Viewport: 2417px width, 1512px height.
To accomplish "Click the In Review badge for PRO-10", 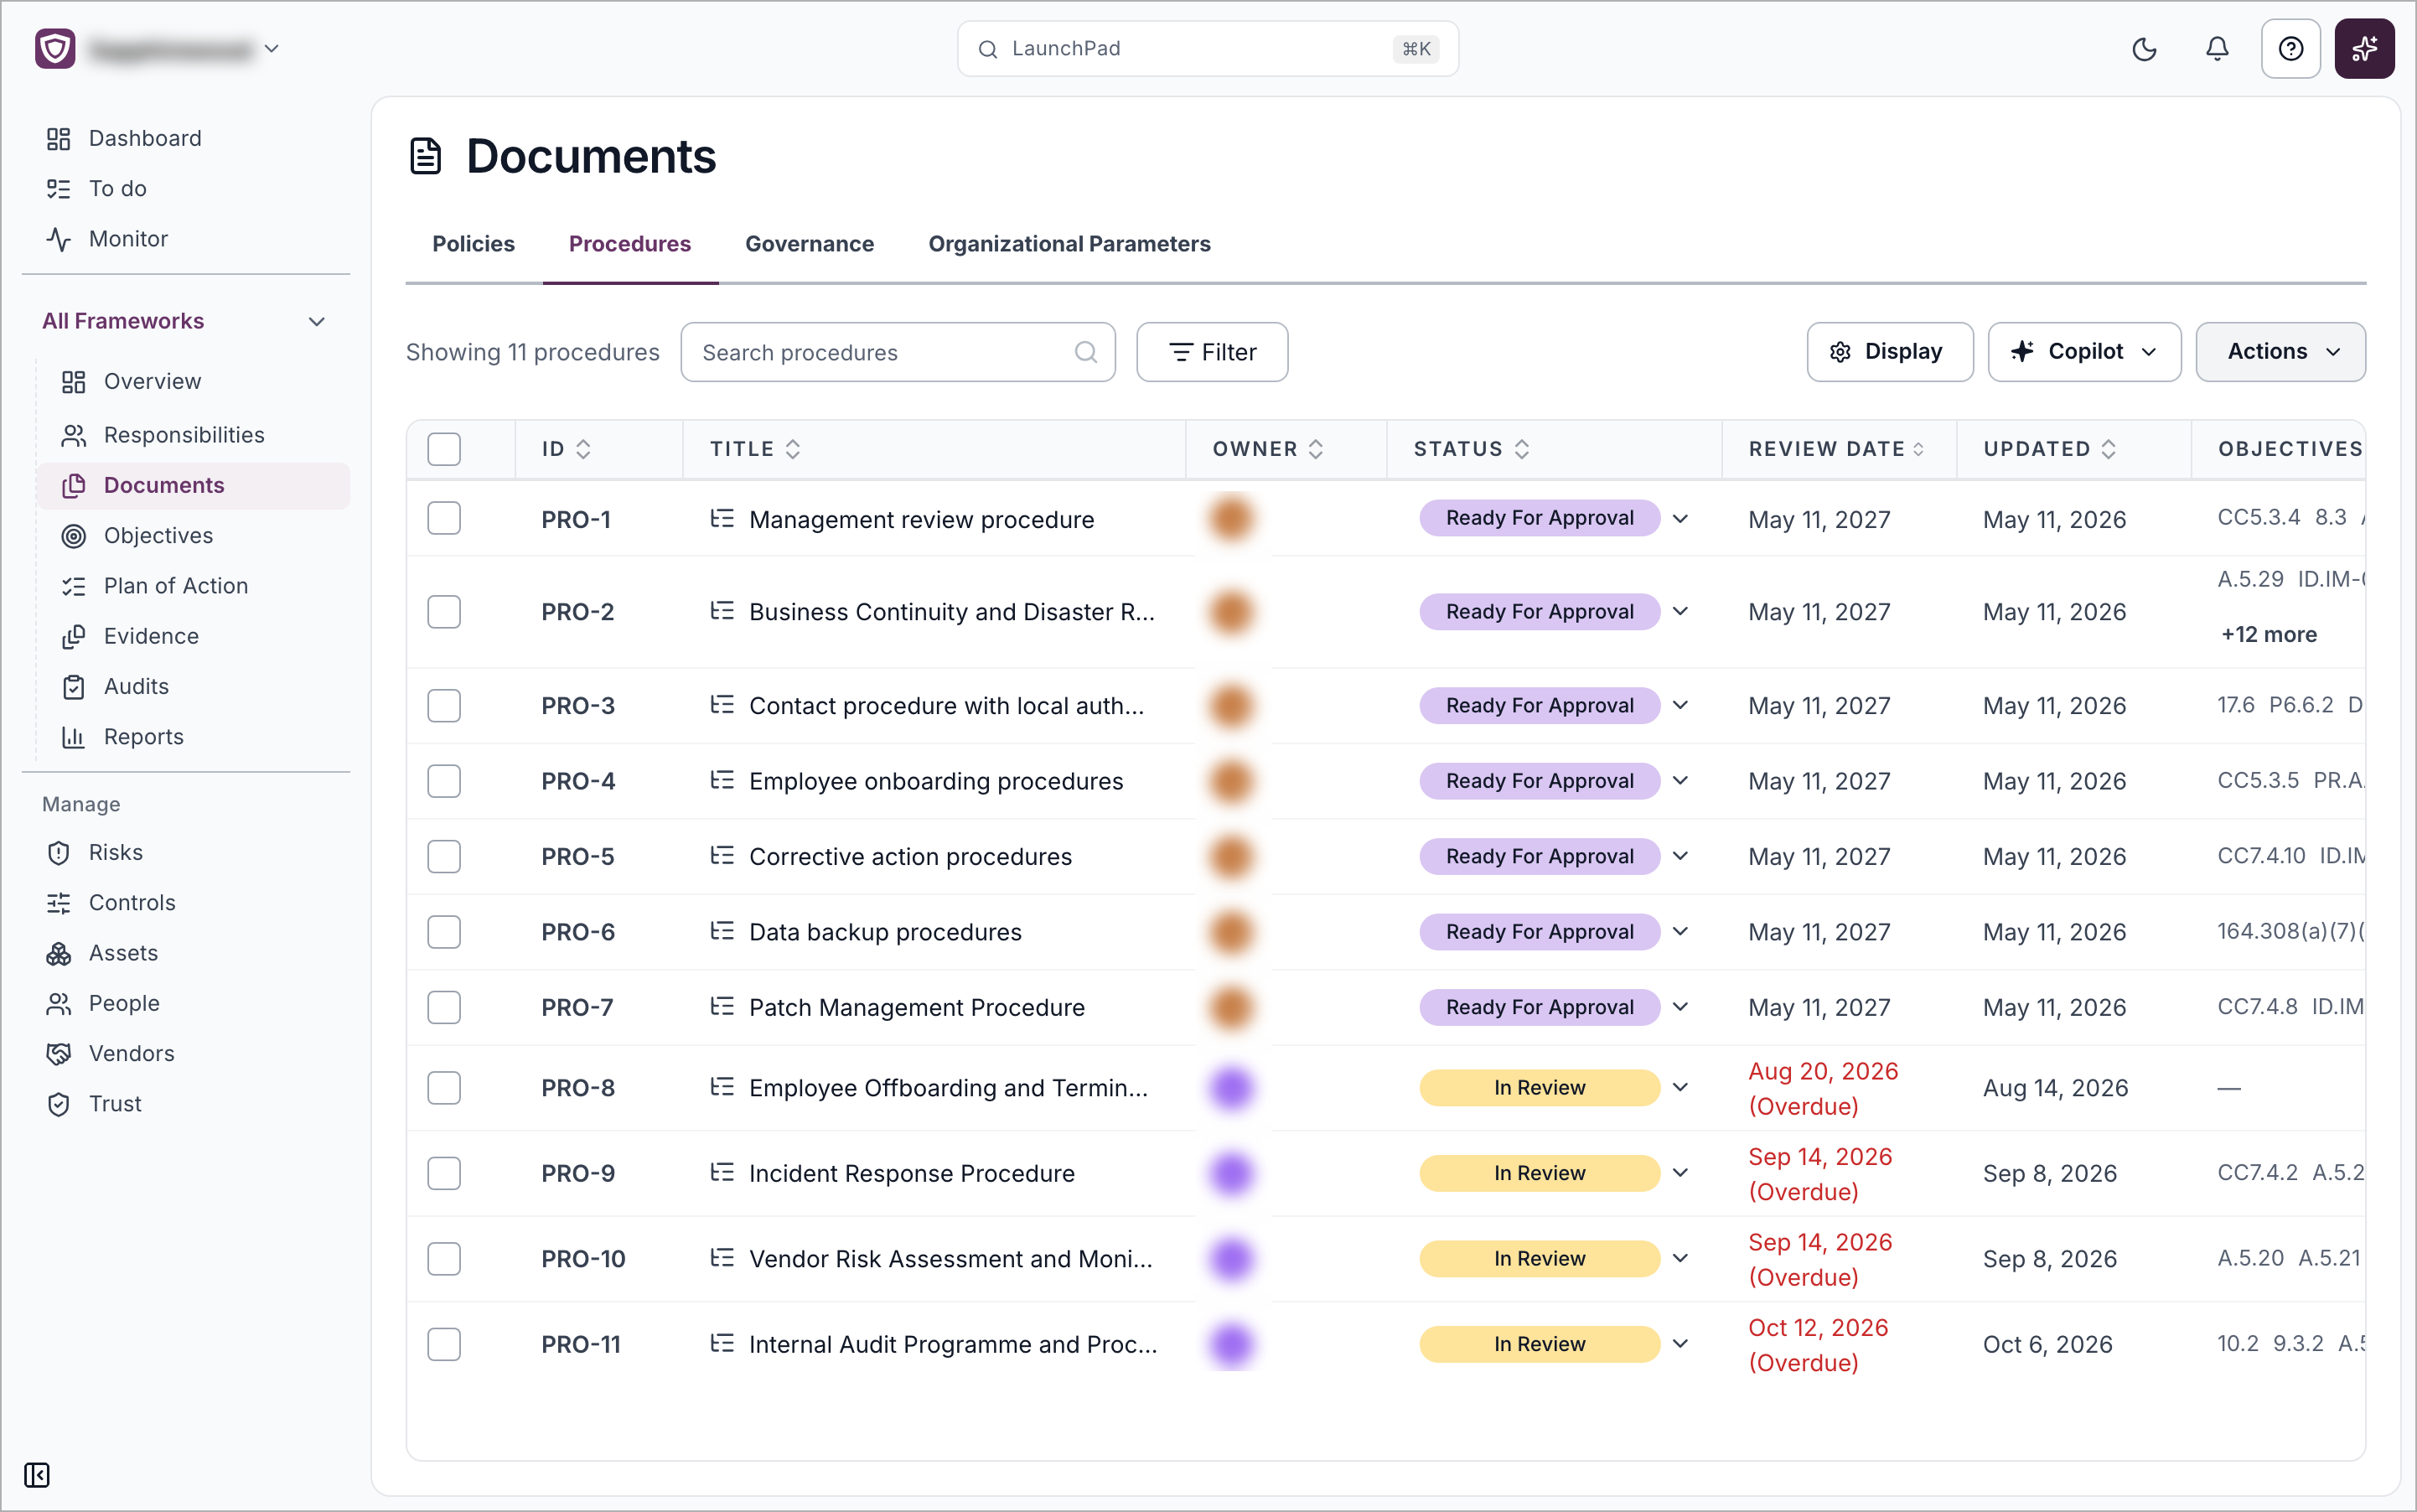I will coord(1539,1258).
